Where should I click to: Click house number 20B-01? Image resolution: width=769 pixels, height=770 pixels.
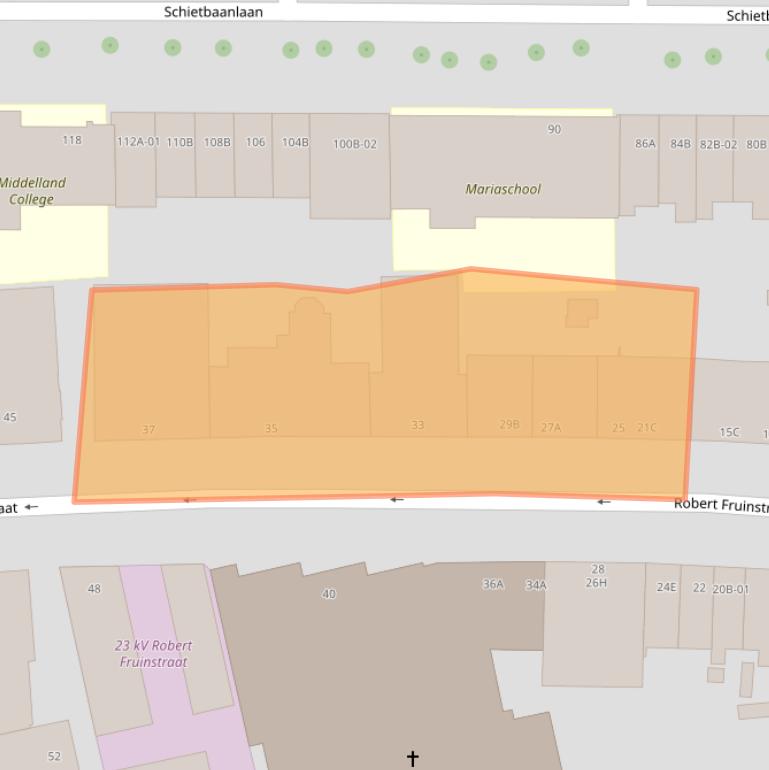pos(731,589)
